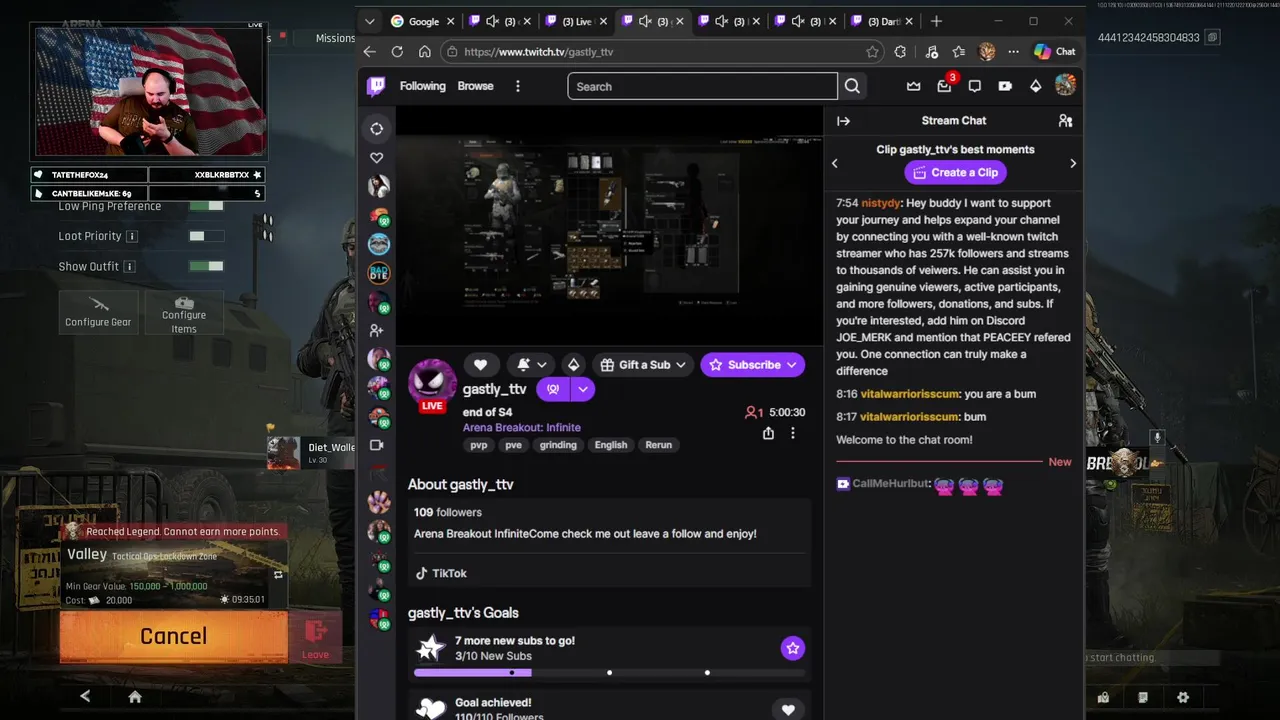Share the gastly_ttv stream

(768, 433)
